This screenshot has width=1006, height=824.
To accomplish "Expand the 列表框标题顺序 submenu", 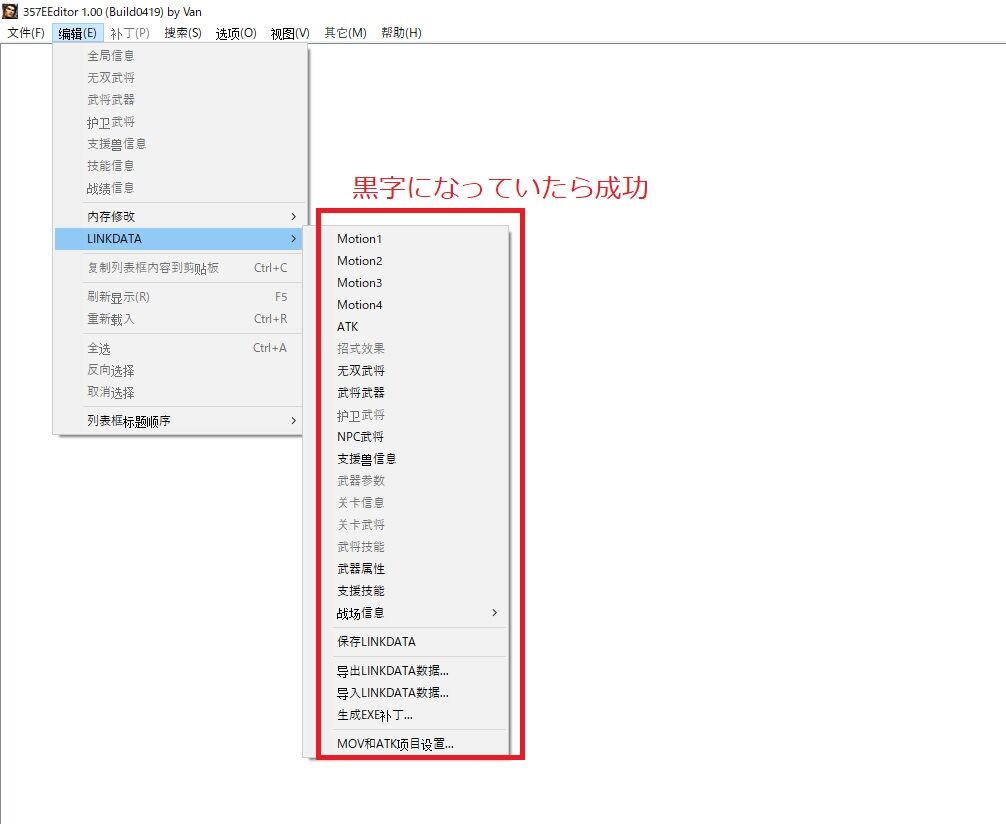I will 130,420.
